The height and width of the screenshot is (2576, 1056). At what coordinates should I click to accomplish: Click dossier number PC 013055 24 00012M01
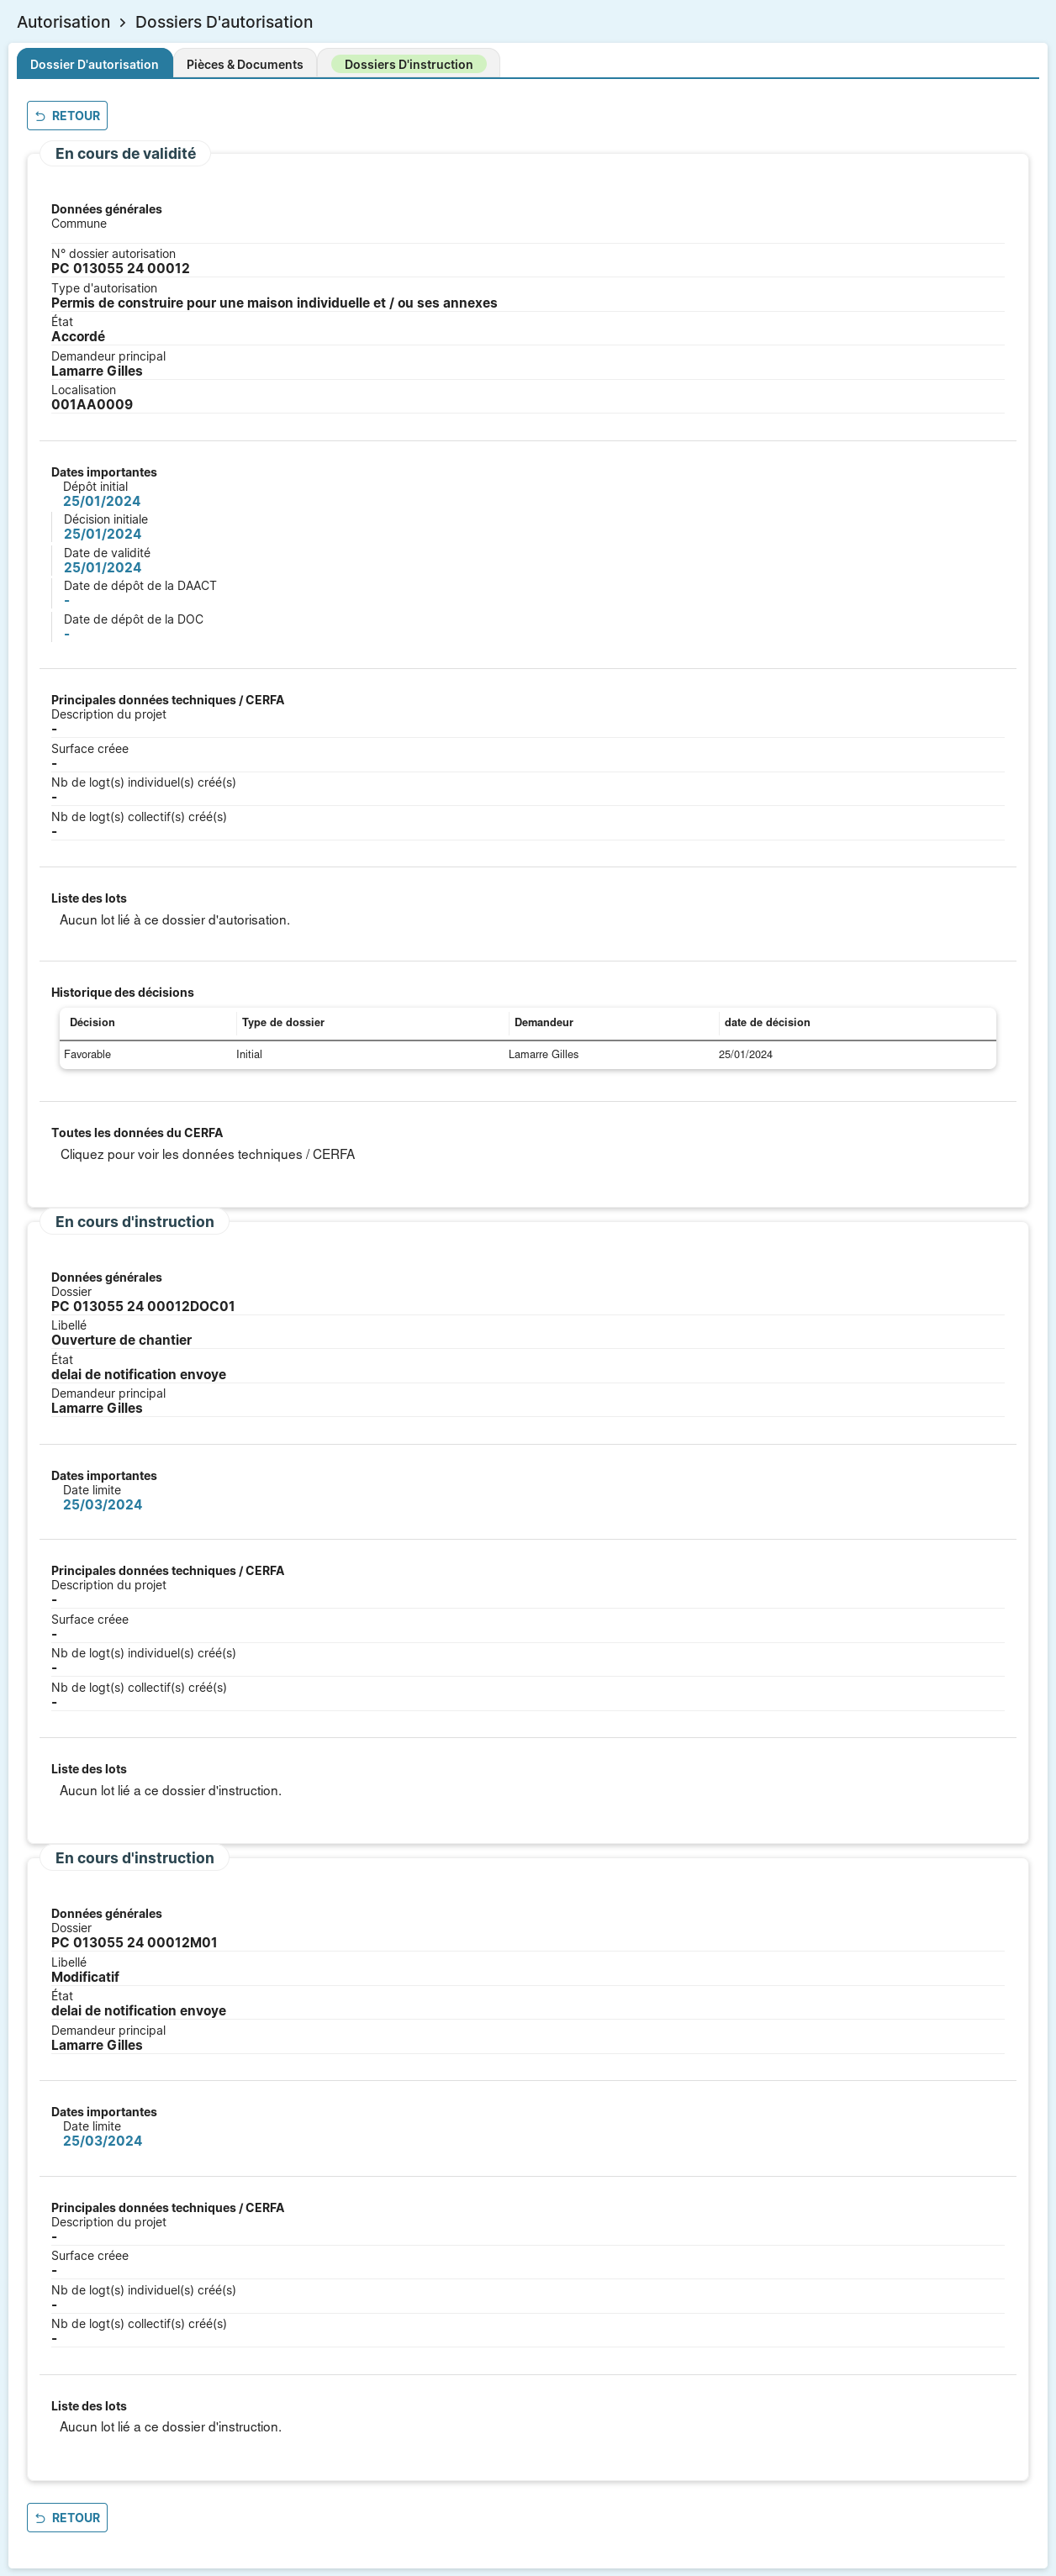point(134,1942)
